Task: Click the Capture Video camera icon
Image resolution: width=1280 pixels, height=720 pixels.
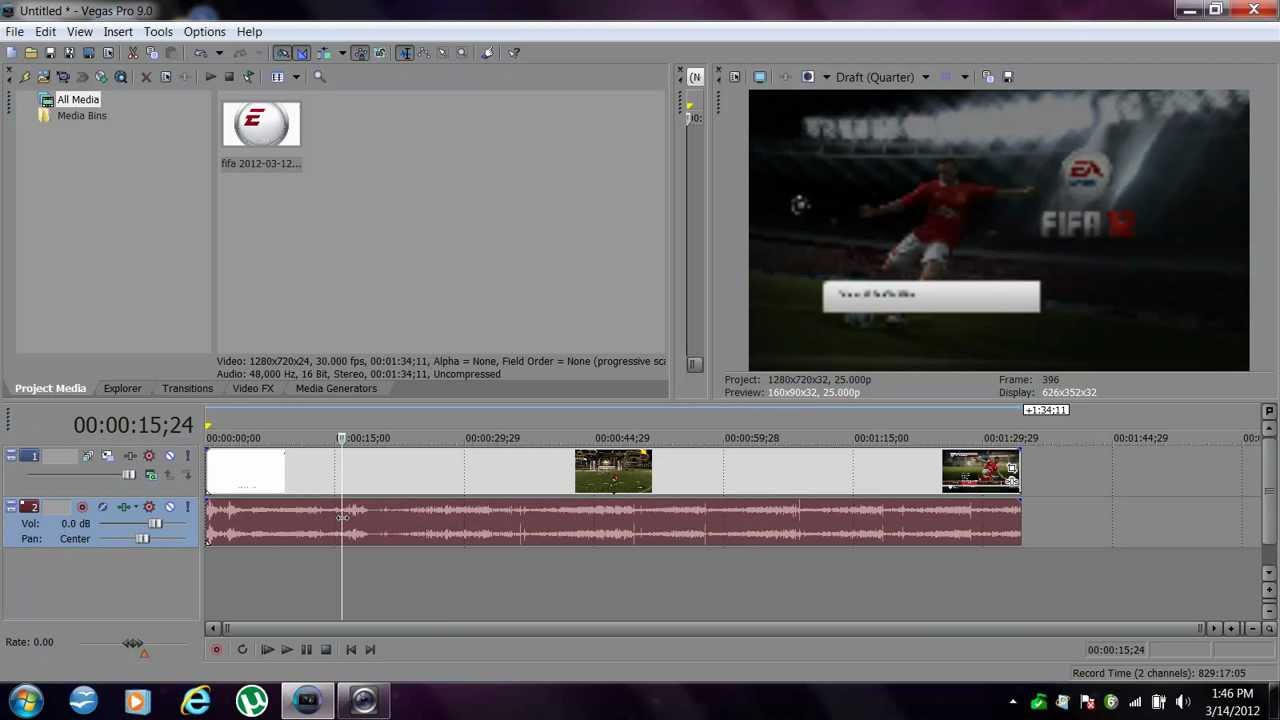Action: [62, 77]
